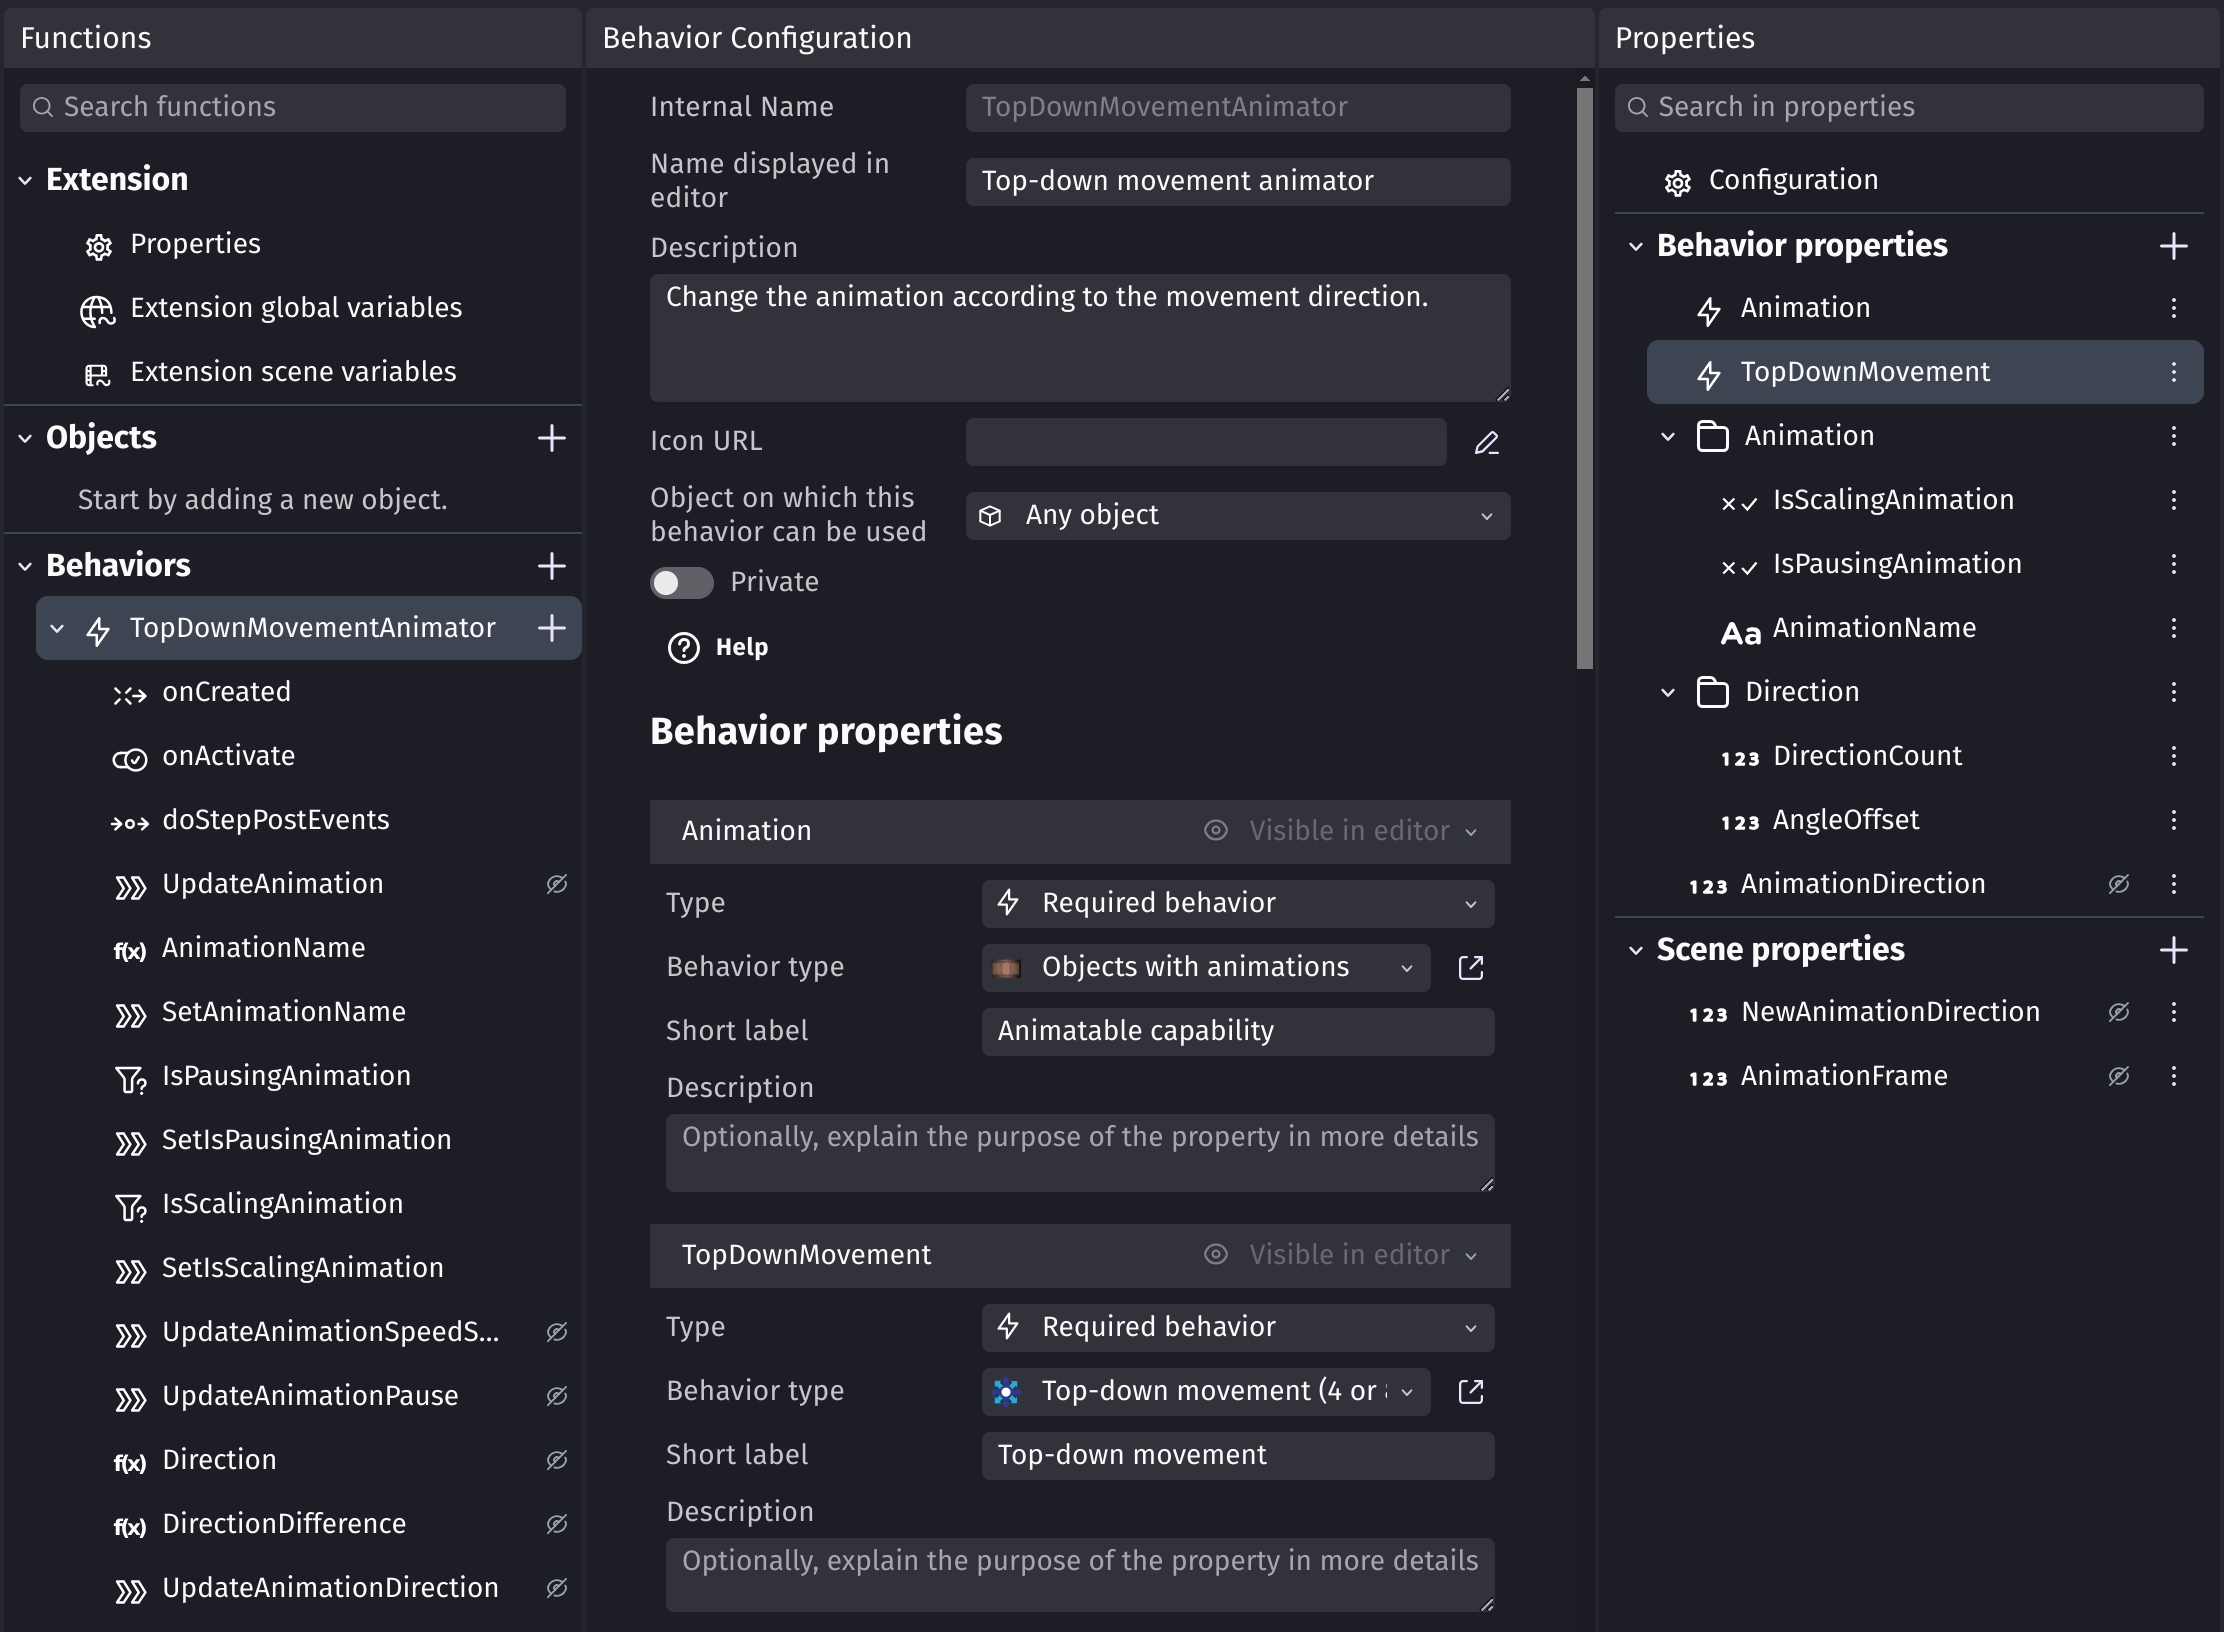The image size is (2224, 1632).
Task: Open options menu for AngleOffset property
Action: tap(2173, 820)
